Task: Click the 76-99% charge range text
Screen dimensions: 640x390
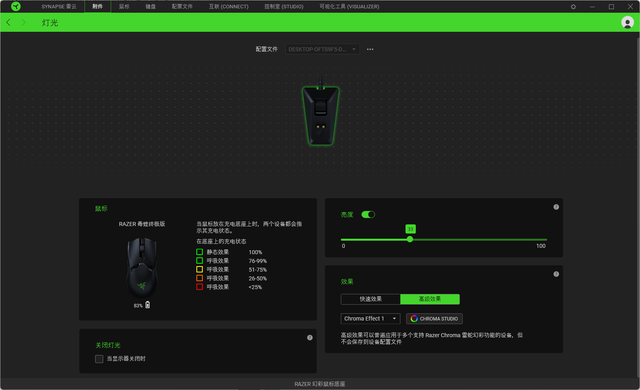Action: (258, 261)
